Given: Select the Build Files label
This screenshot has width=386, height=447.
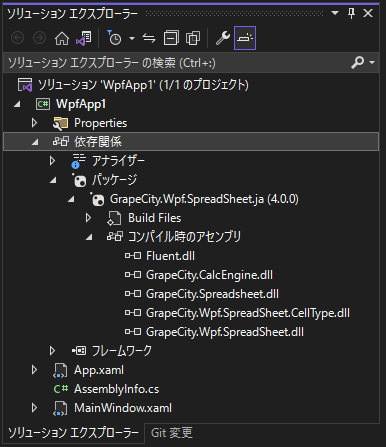Looking at the screenshot, I should pyautogui.click(x=155, y=218).
